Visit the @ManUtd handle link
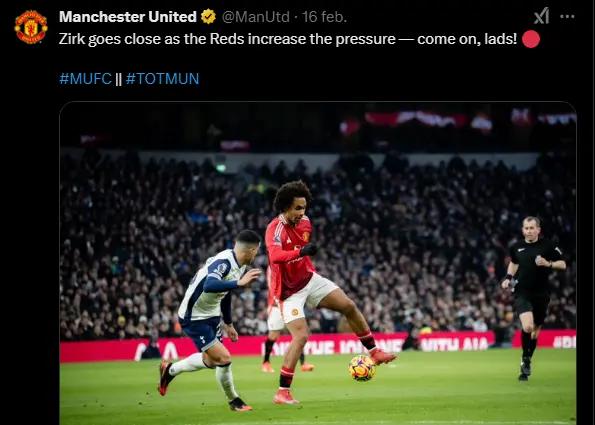The image size is (595, 425). (255, 17)
